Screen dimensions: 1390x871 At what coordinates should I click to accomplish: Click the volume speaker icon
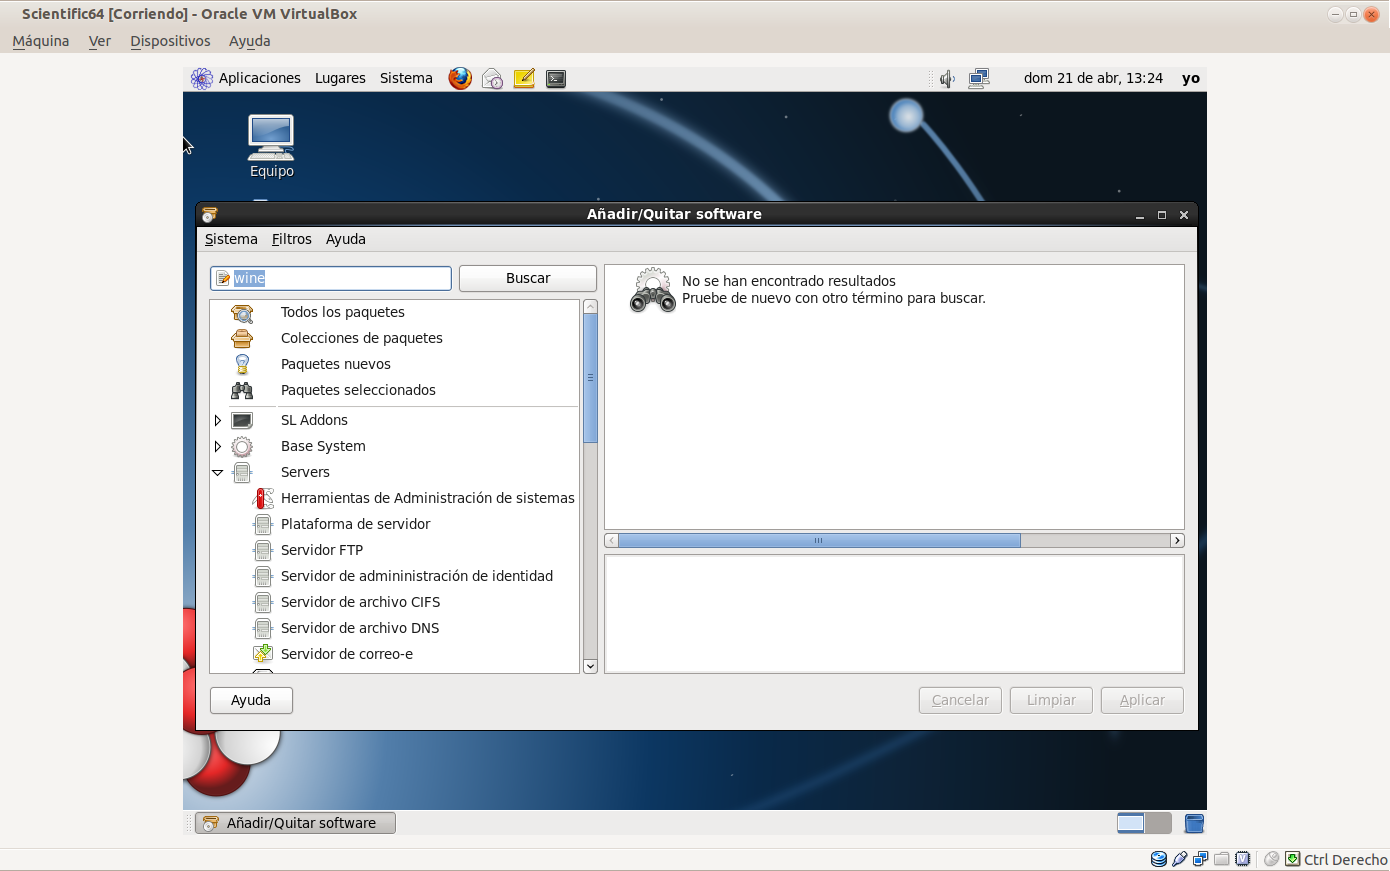[946, 78]
